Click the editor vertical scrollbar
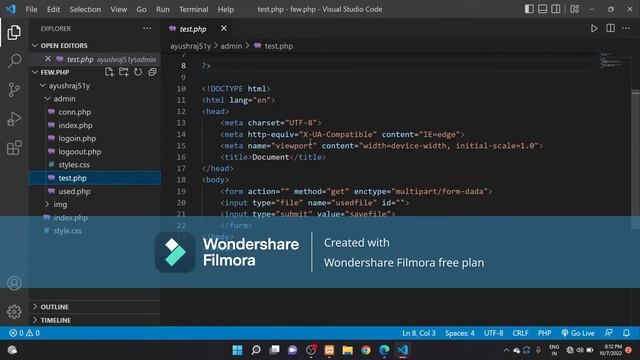This screenshot has width=640, height=360. coord(636,159)
